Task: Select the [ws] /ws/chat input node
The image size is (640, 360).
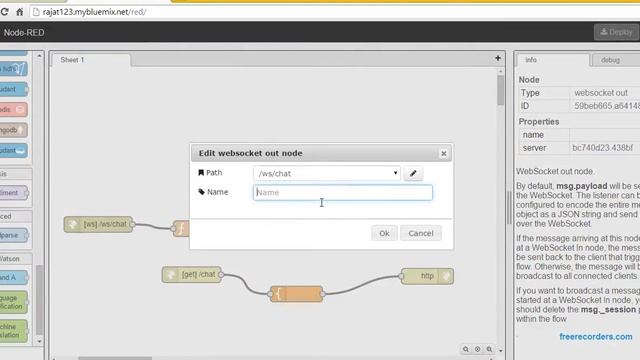Action: pos(98,224)
